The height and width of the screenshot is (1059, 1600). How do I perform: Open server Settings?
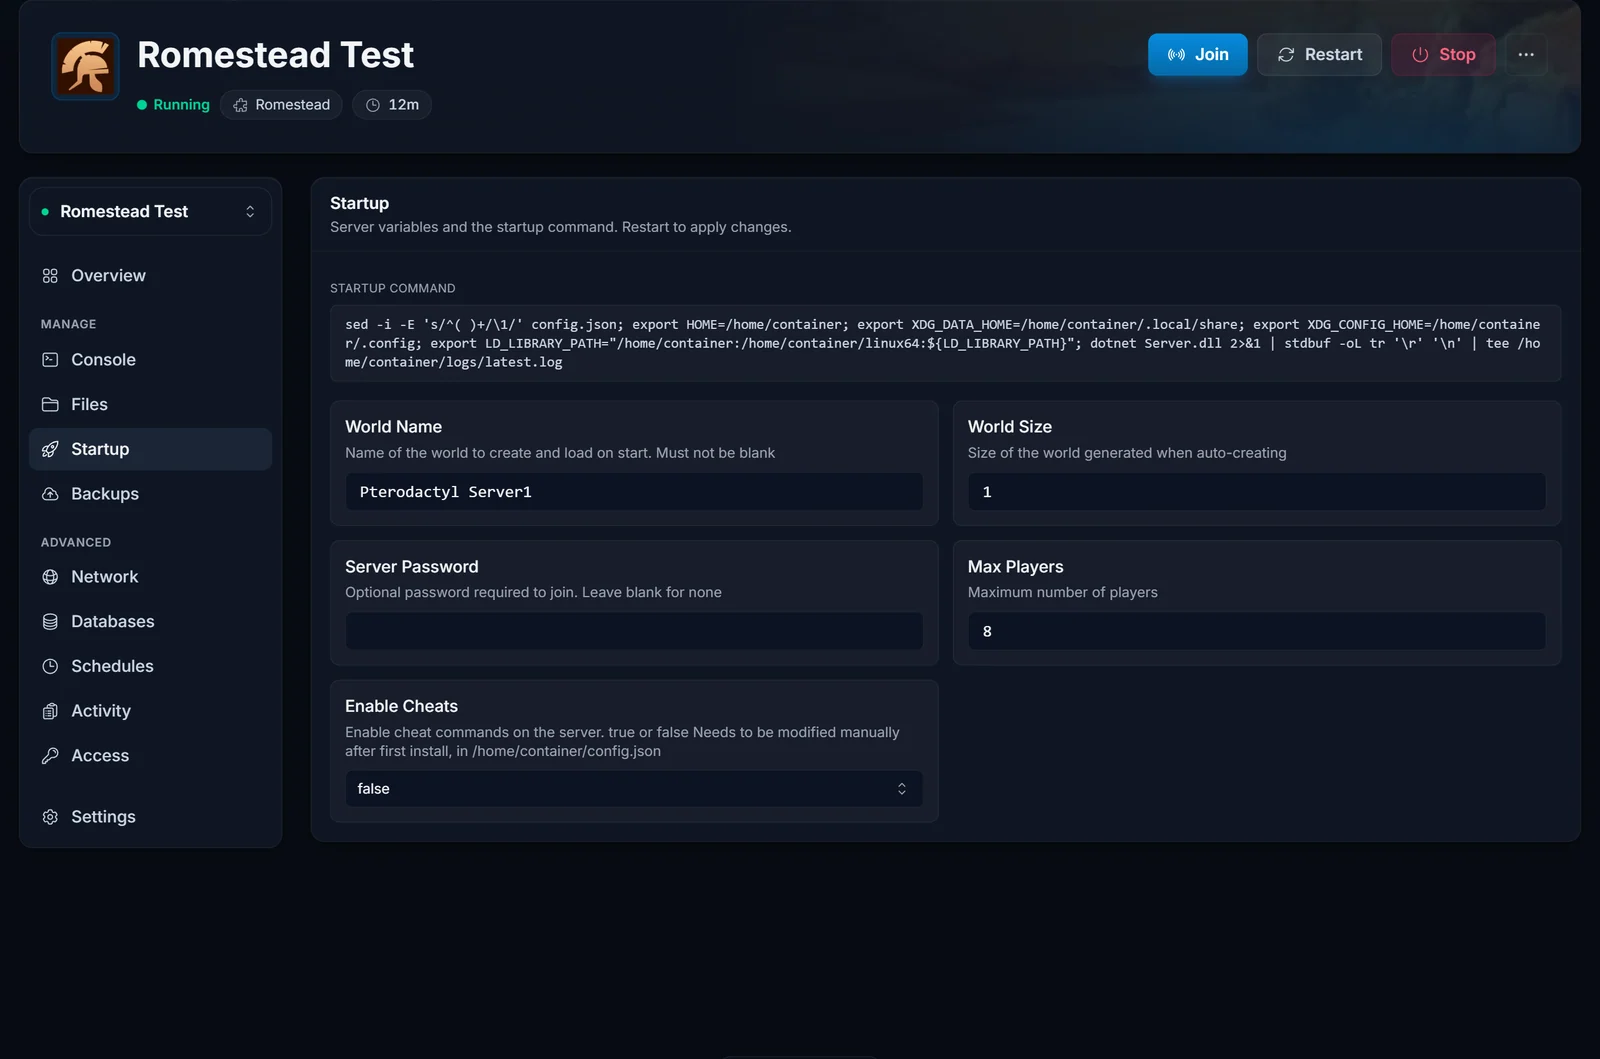(x=150, y=817)
